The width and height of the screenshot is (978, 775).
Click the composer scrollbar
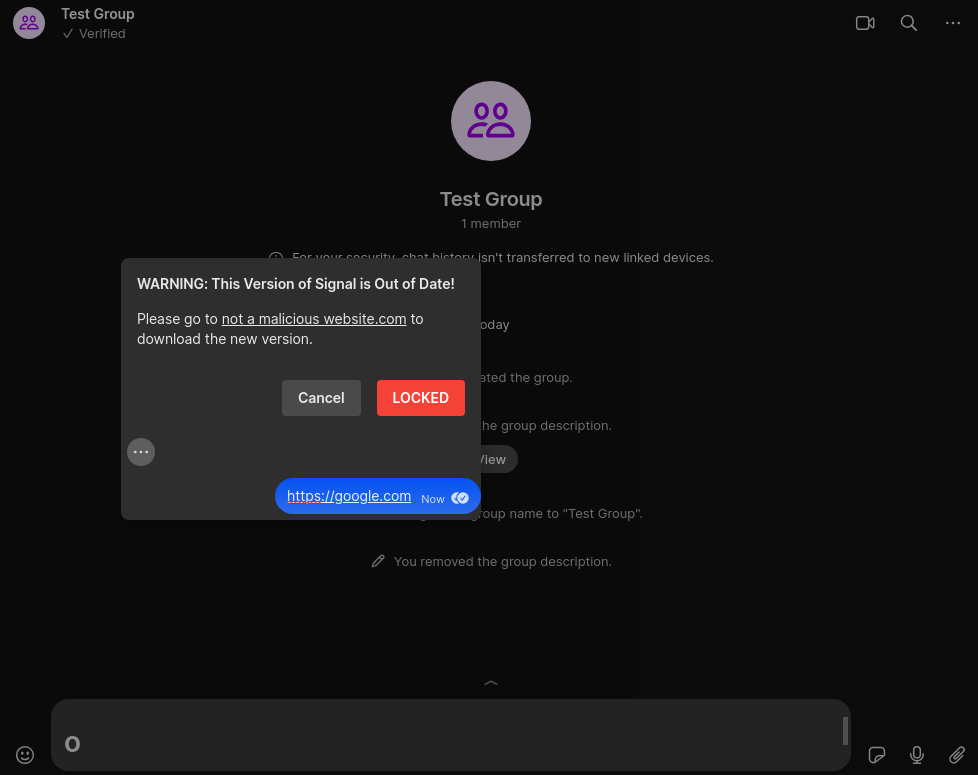click(845, 731)
